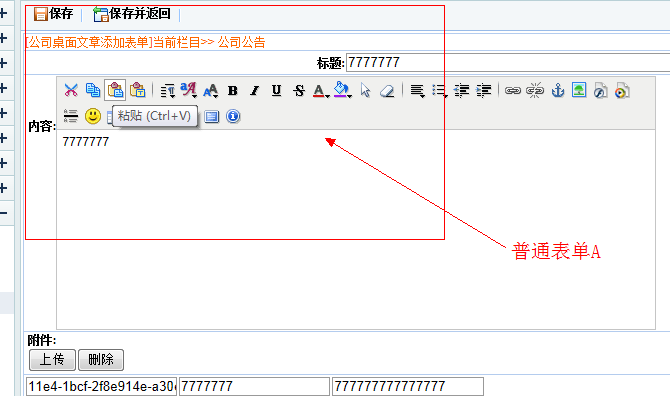Click the Indent icon
The height and width of the screenshot is (396, 670).
pos(484,91)
